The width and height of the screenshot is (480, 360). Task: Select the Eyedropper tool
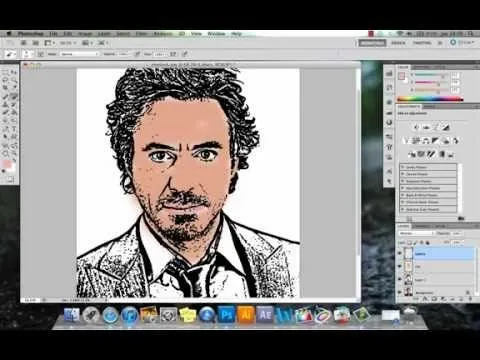click(x=14, y=87)
